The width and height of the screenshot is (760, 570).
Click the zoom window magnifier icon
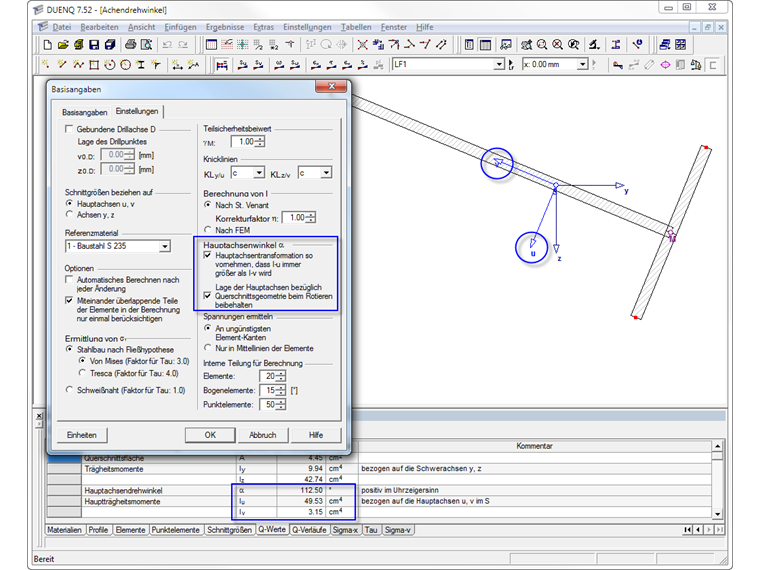point(542,45)
